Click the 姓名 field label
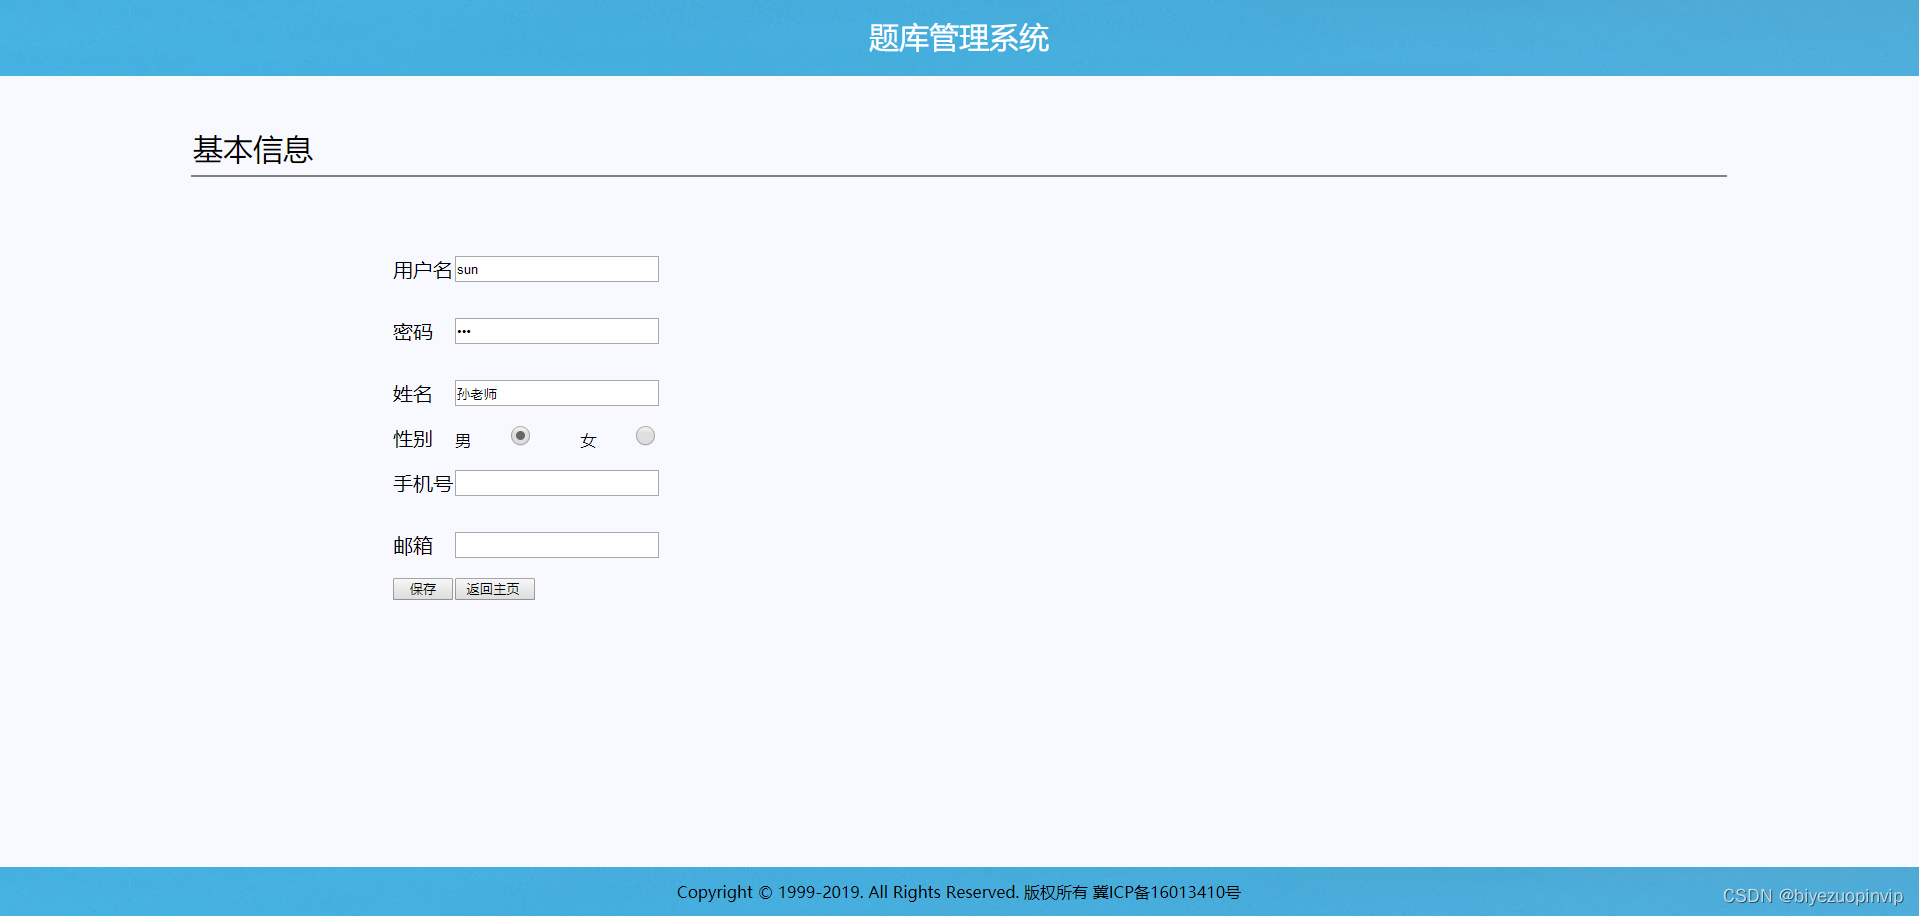Screen dimensions: 1919x916 point(412,394)
